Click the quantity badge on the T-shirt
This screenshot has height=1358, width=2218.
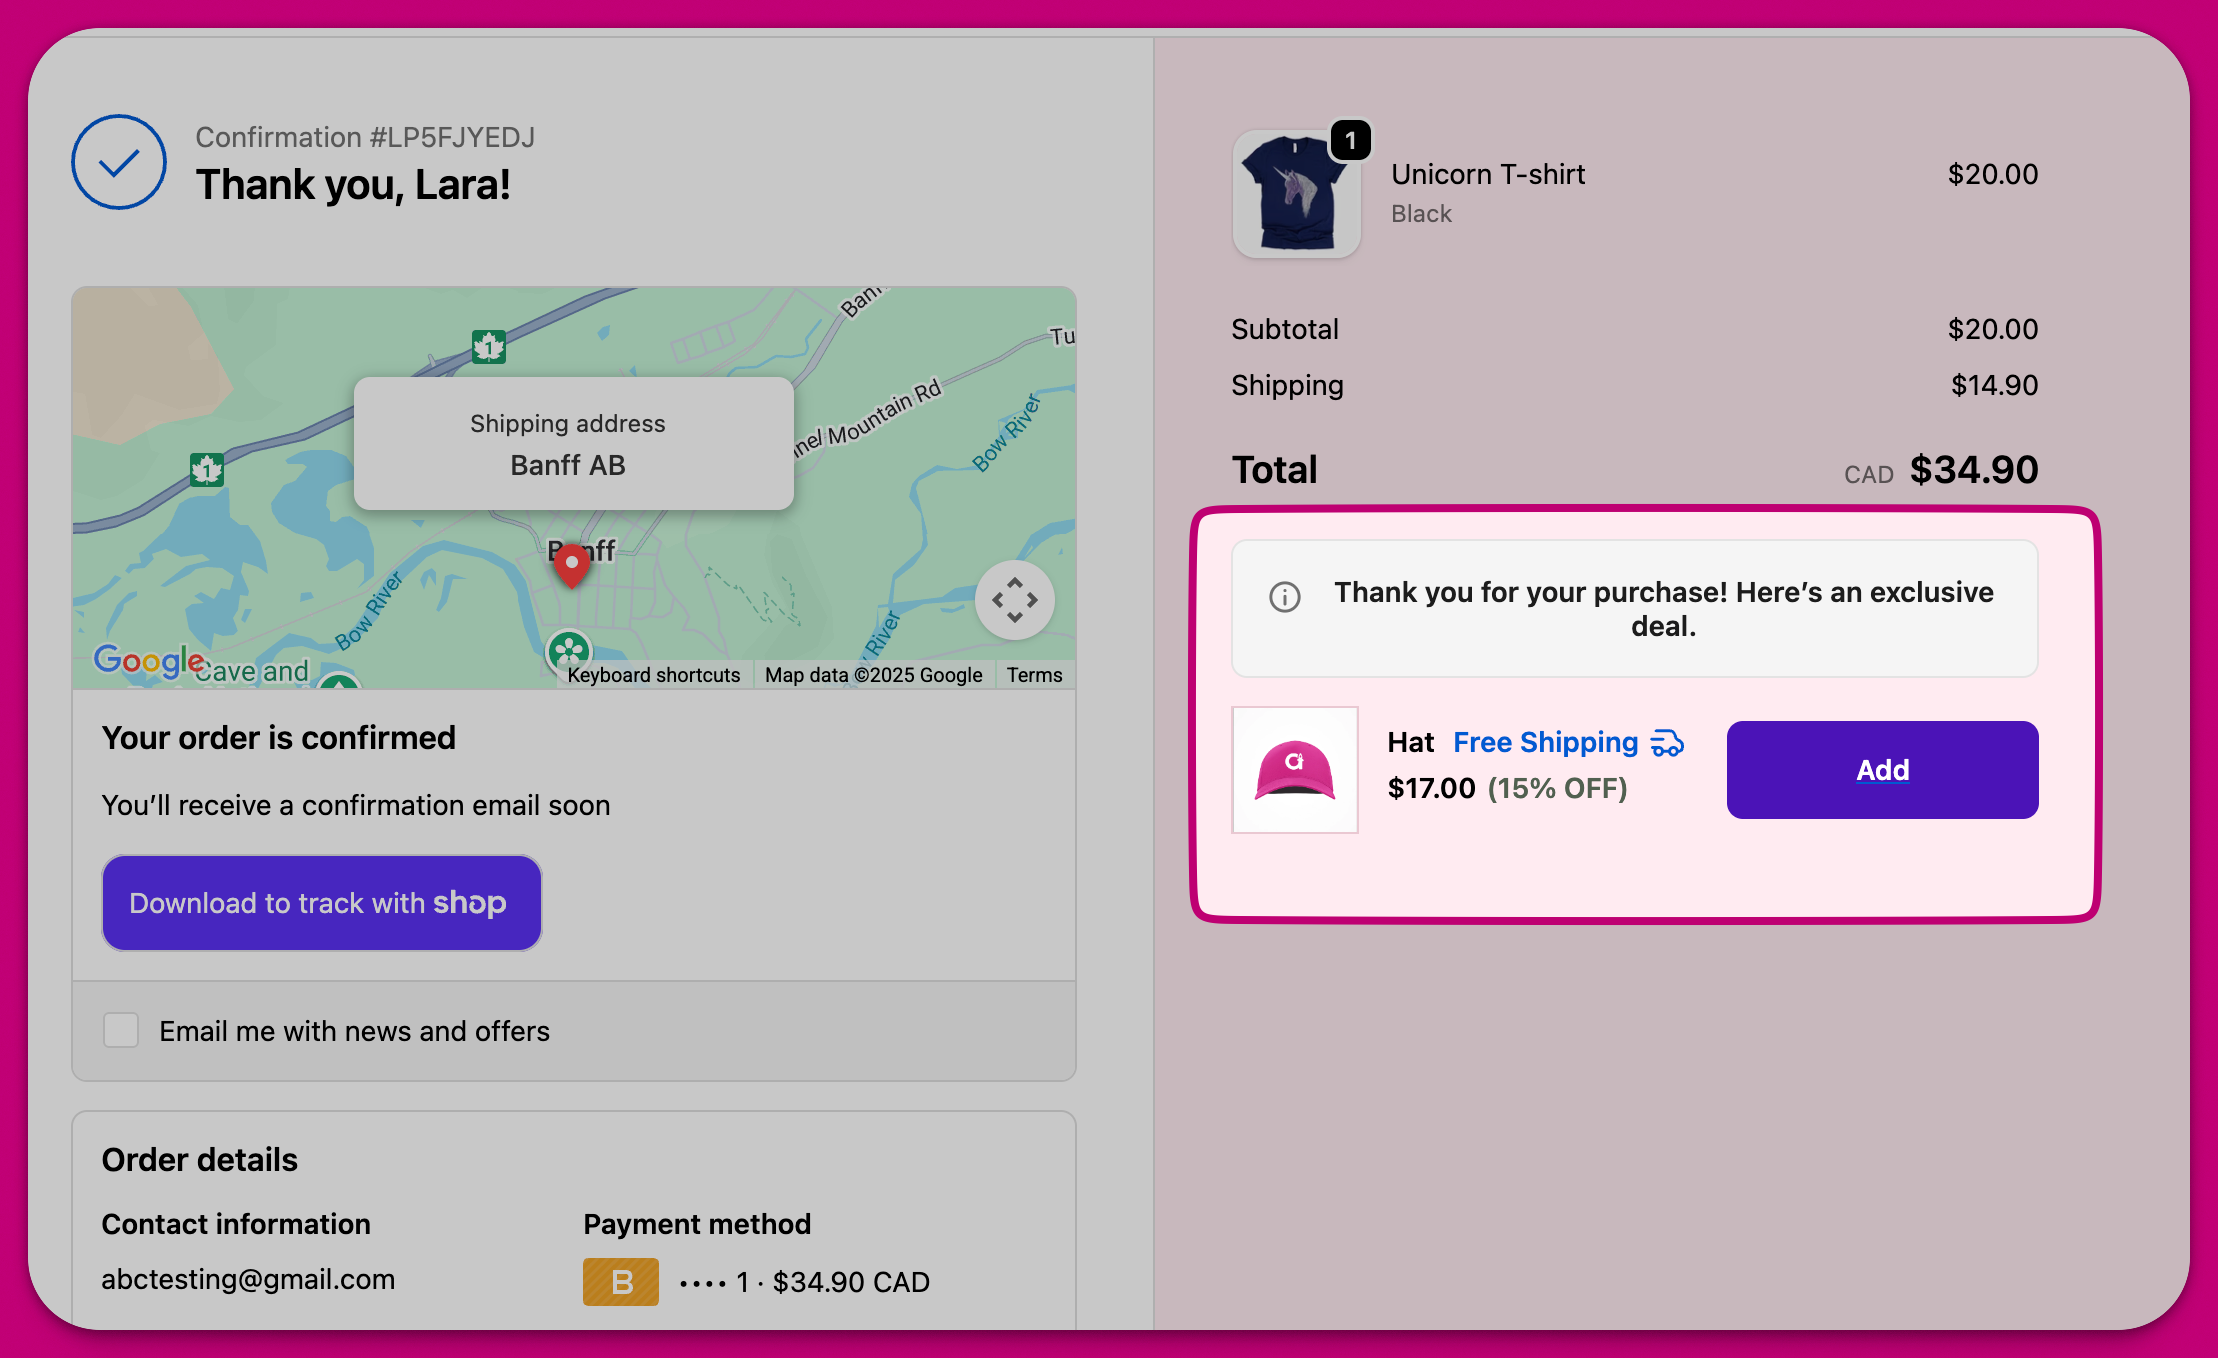1350,141
